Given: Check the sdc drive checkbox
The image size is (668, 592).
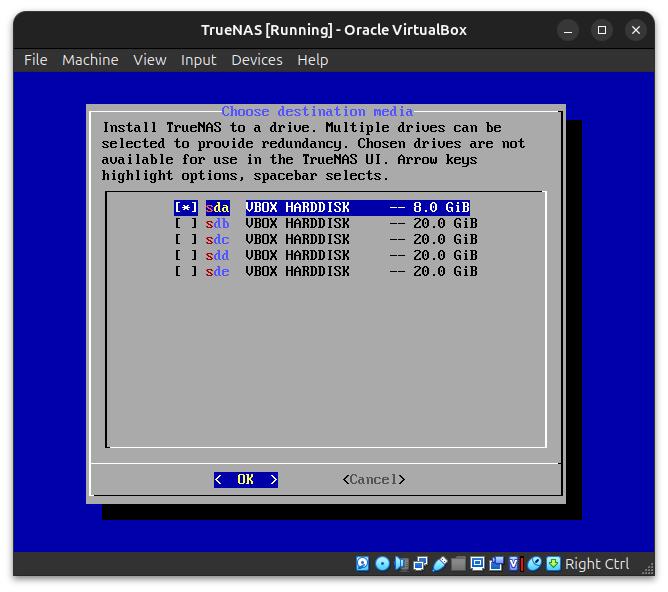Looking at the screenshot, I should (186, 240).
